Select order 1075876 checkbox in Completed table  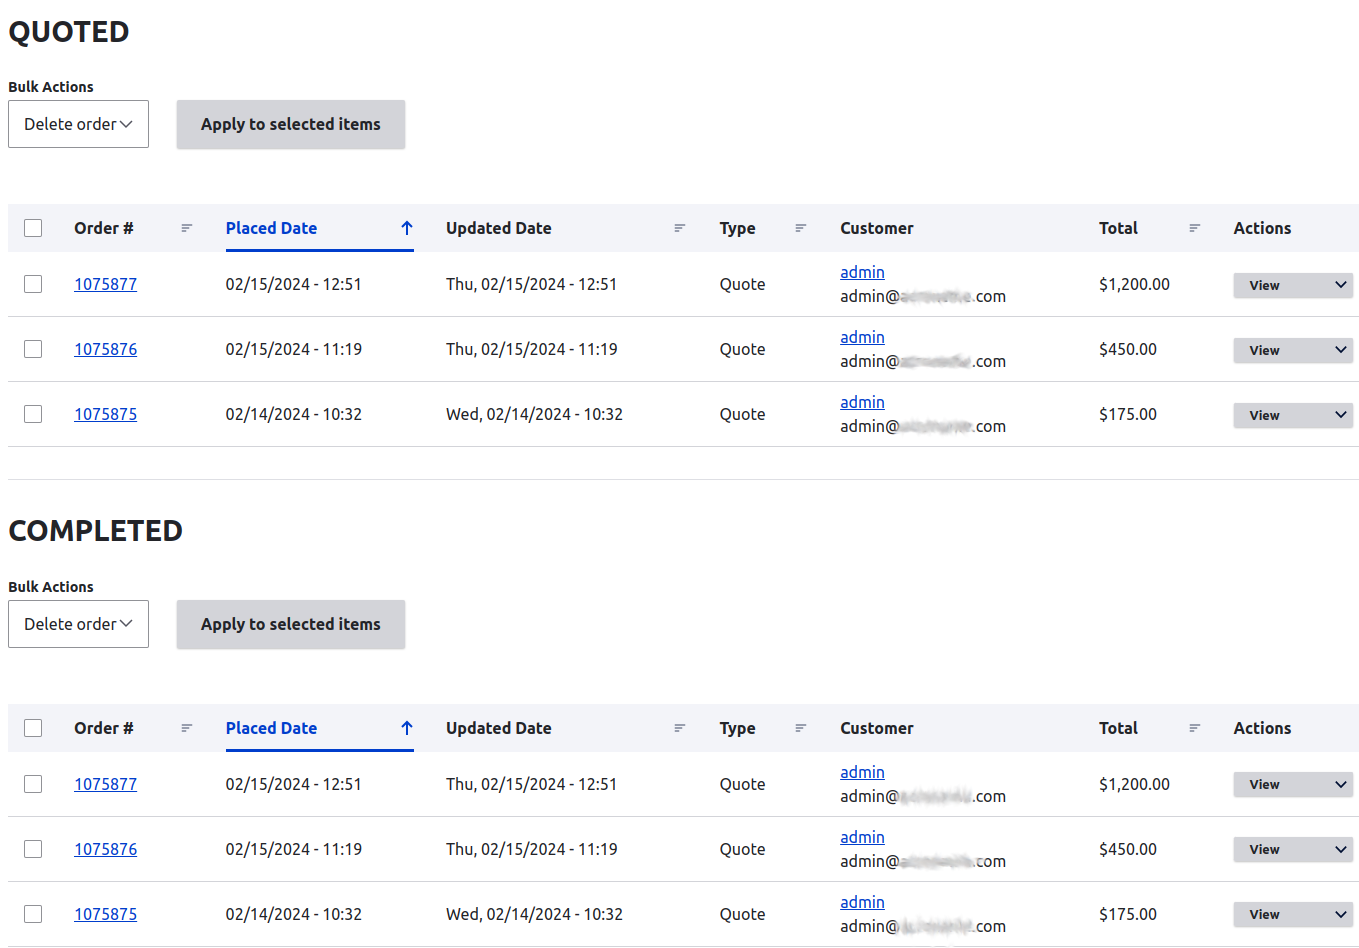point(33,849)
